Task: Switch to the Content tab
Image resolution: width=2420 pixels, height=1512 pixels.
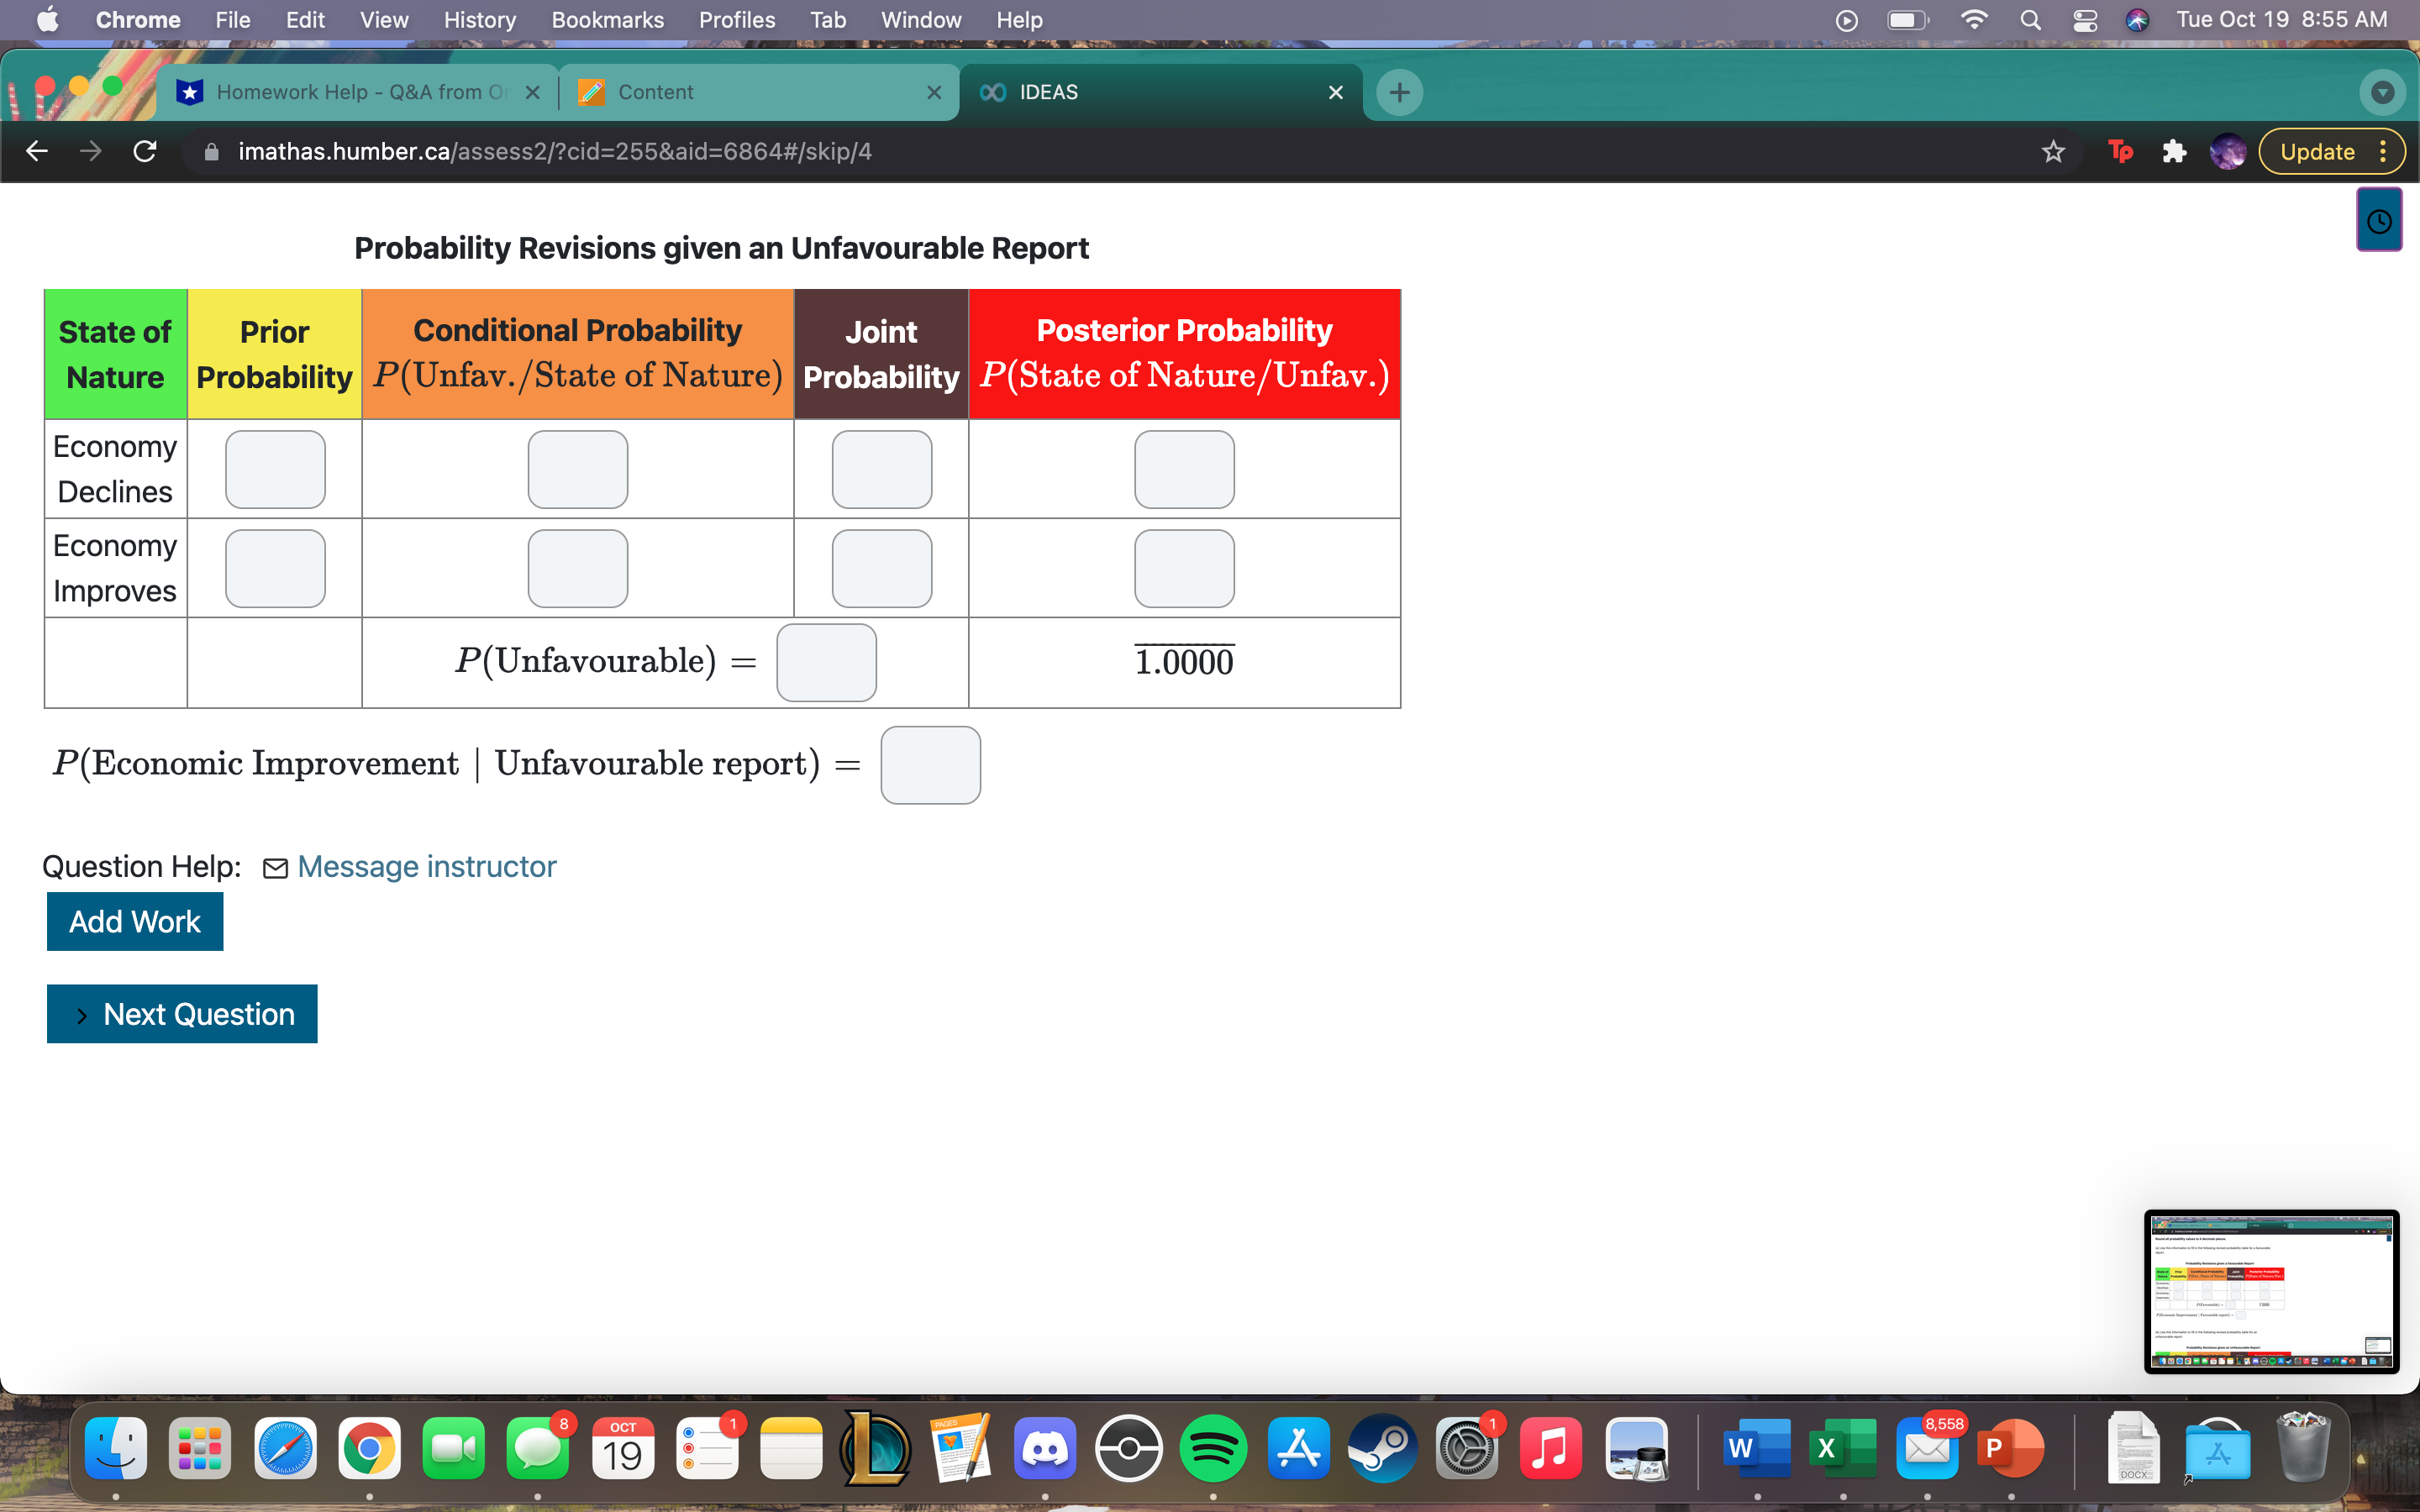Action: 655,92
